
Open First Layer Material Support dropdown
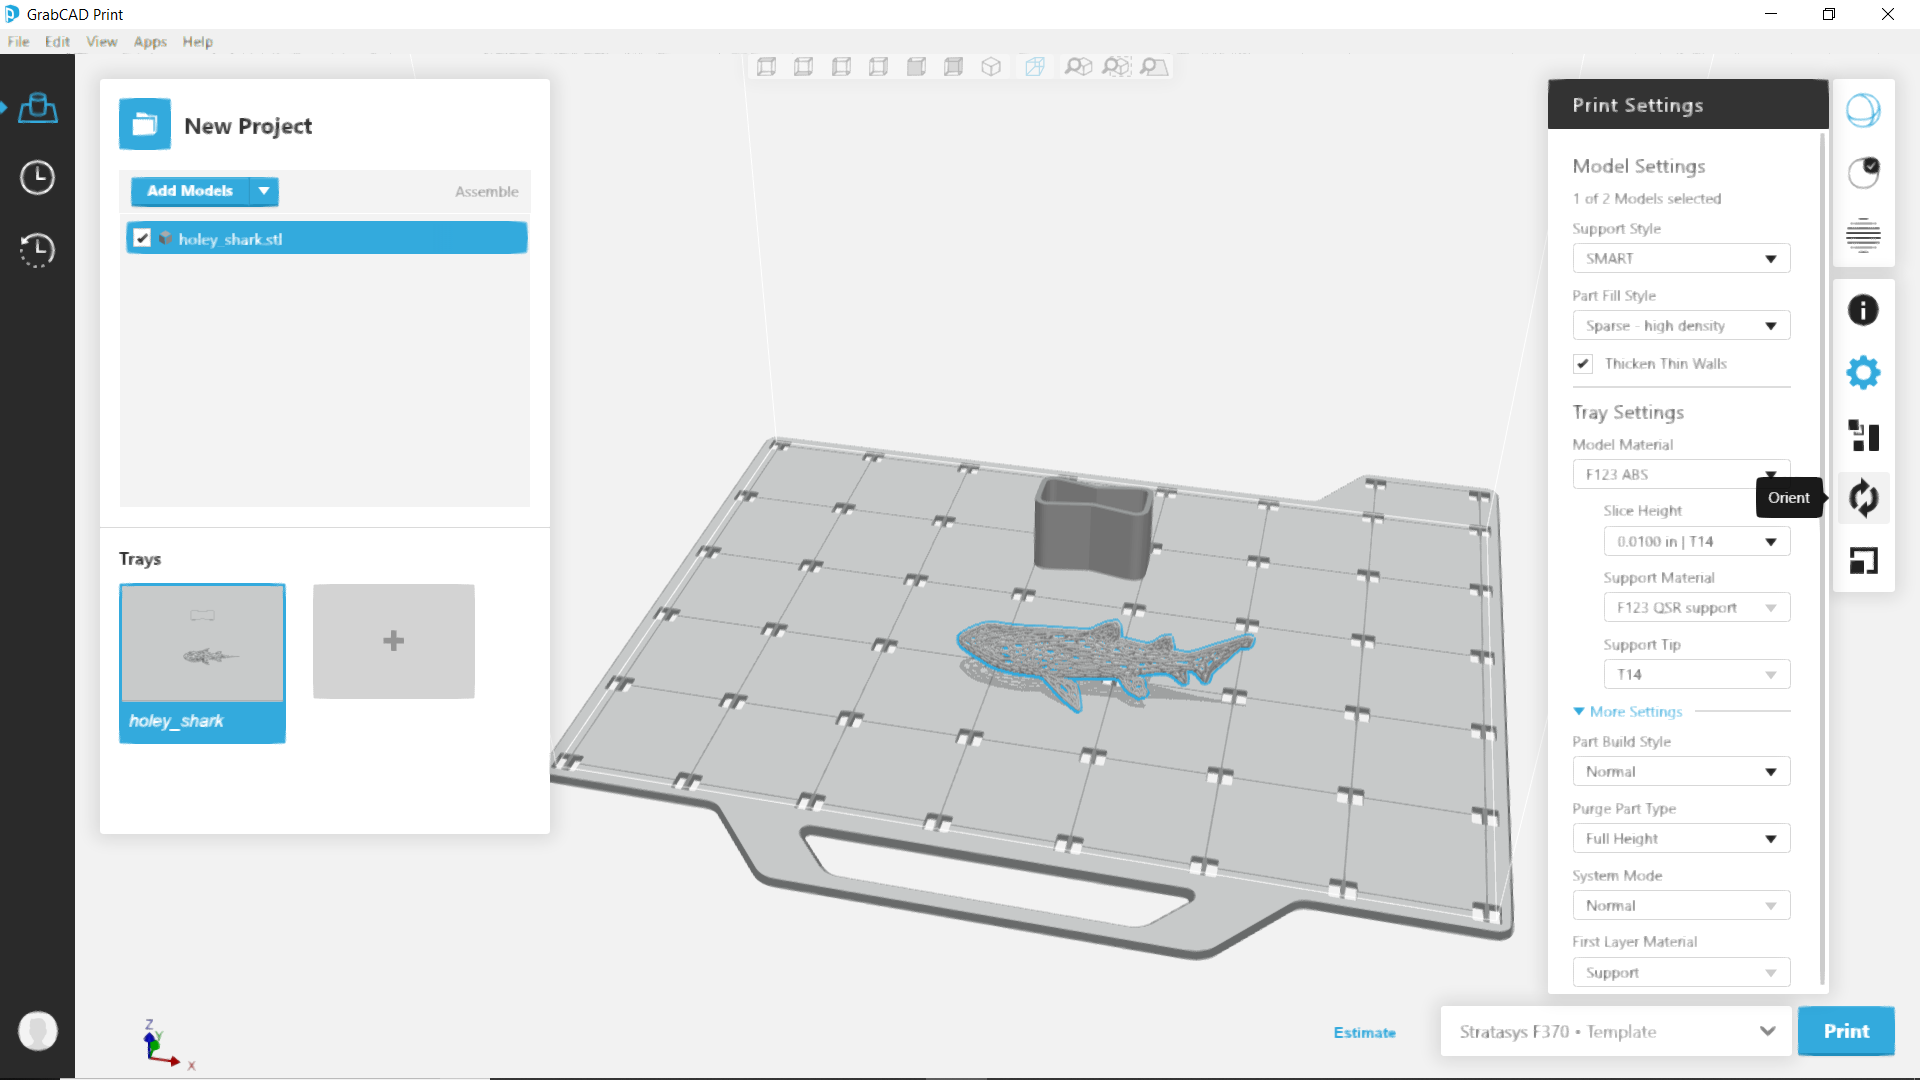coord(1681,973)
